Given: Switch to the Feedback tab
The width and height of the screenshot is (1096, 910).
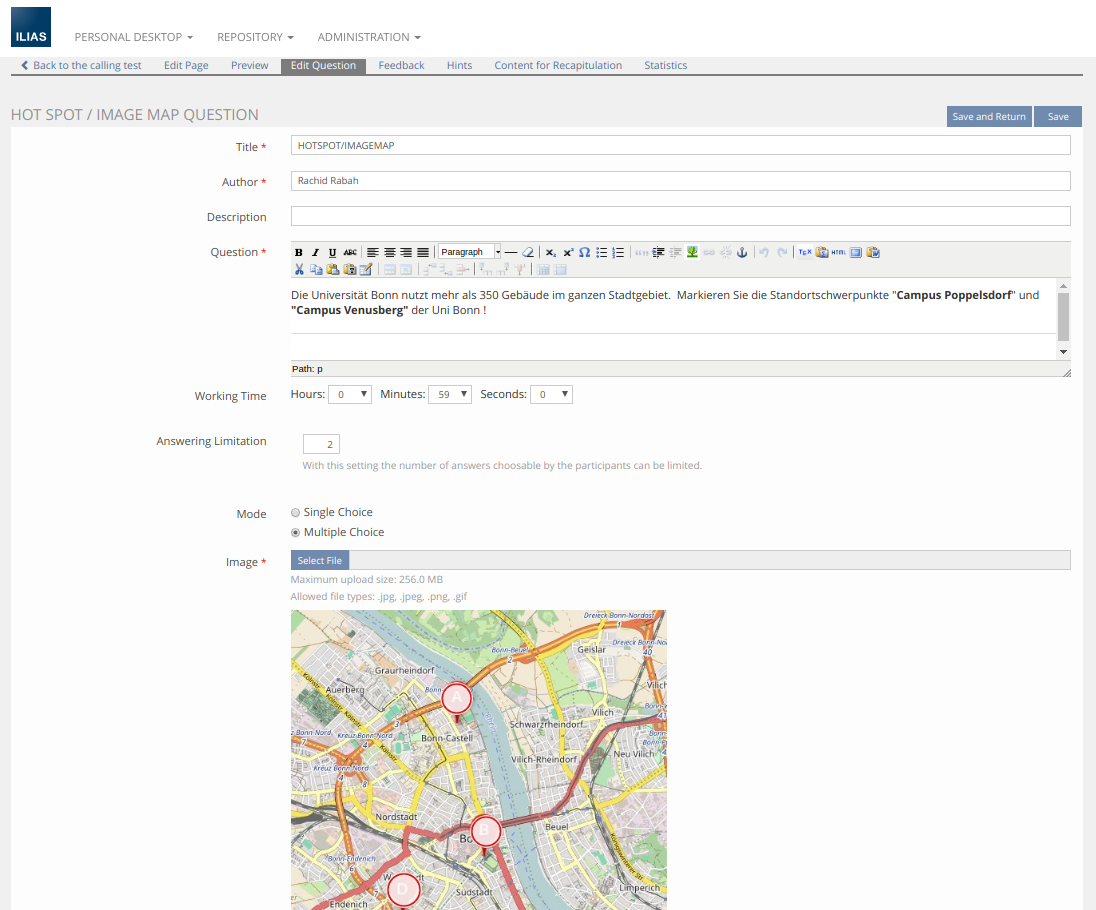Looking at the screenshot, I should [x=401, y=65].
